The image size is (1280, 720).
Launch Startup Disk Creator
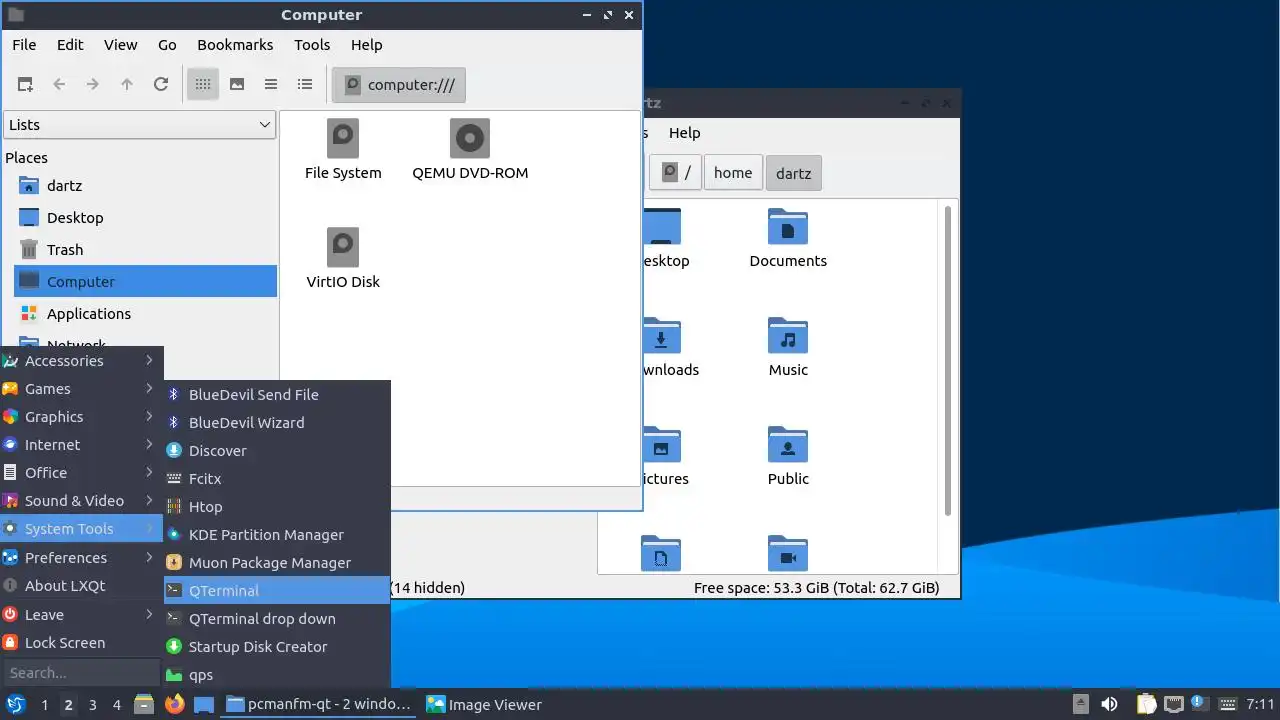[x=277, y=647]
